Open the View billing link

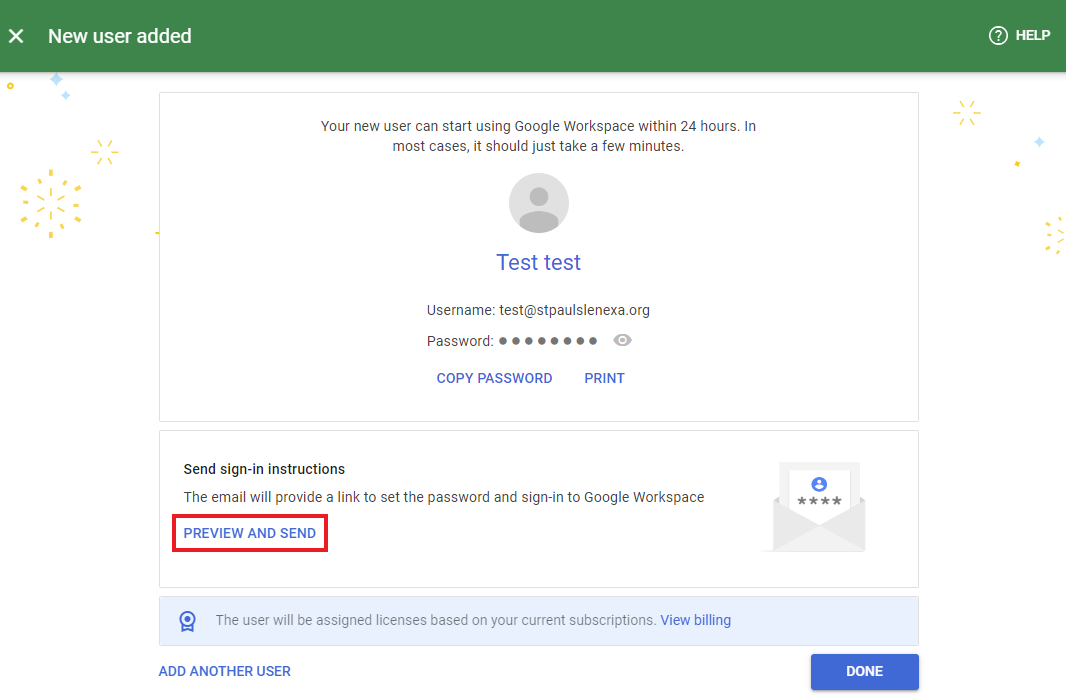coord(695,621)
